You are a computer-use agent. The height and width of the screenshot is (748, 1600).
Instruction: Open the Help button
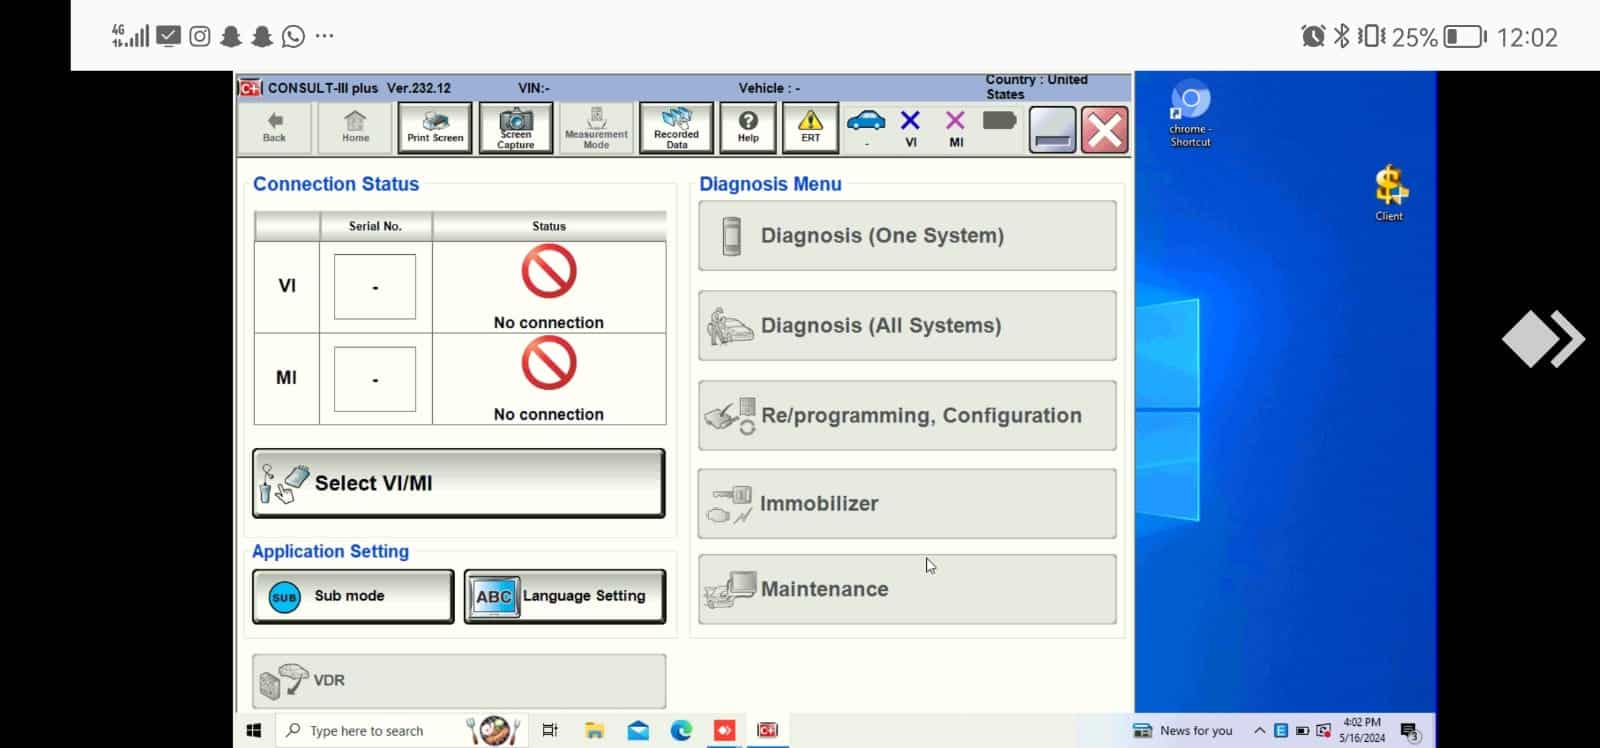point(748,128)
